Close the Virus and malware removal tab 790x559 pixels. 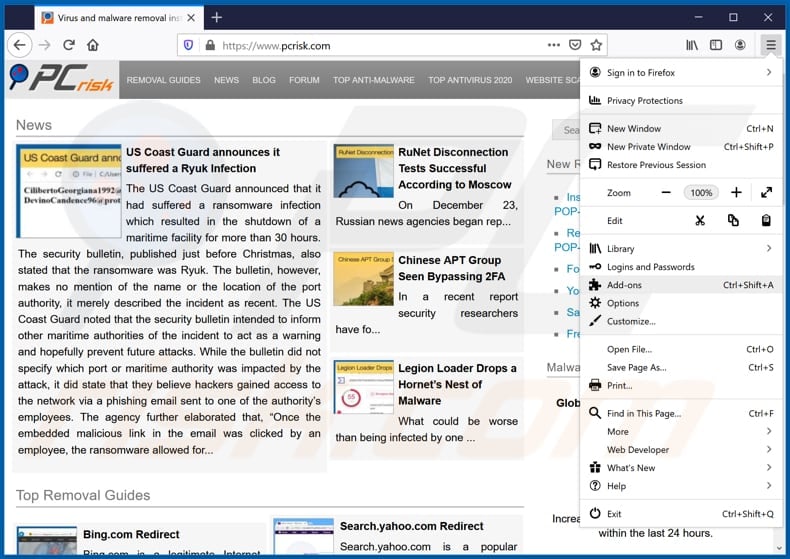click(x=191, y=18)
